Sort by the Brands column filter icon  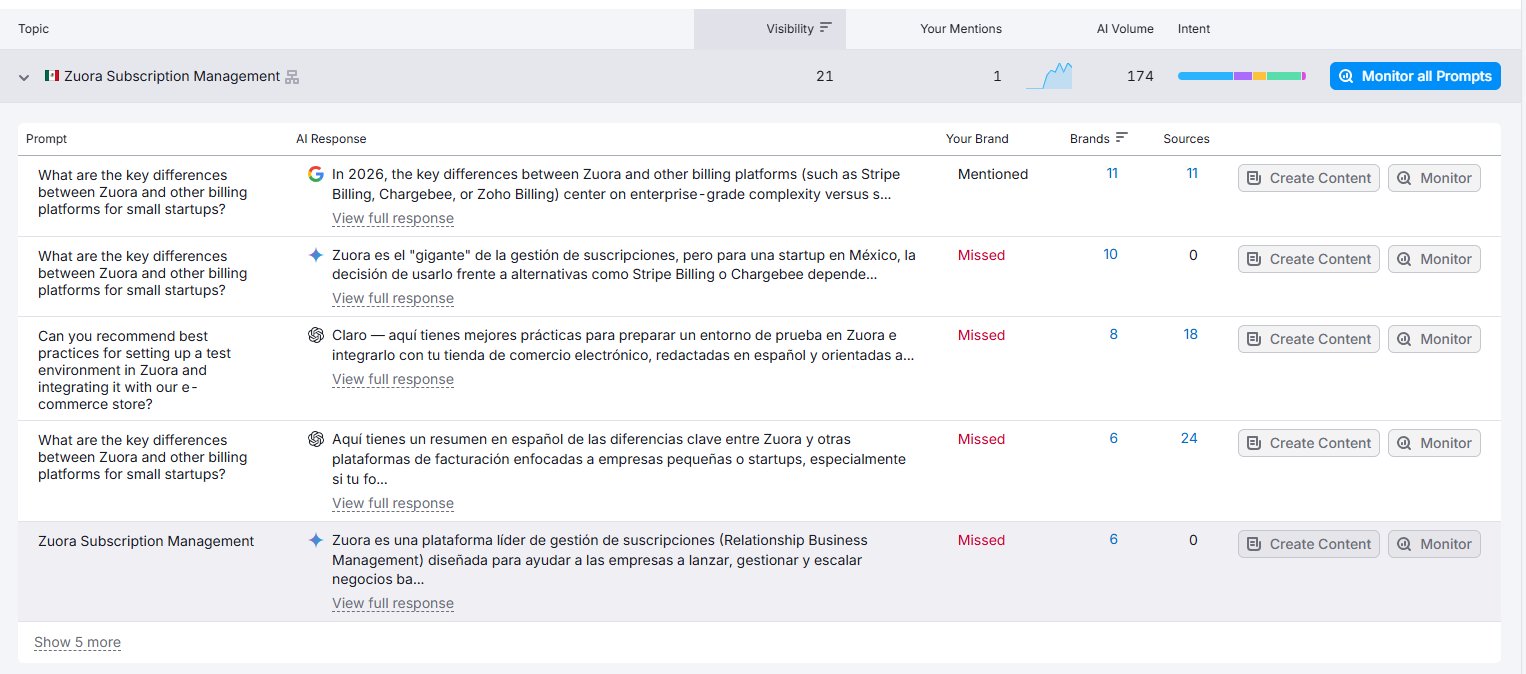click(1122, 138)
